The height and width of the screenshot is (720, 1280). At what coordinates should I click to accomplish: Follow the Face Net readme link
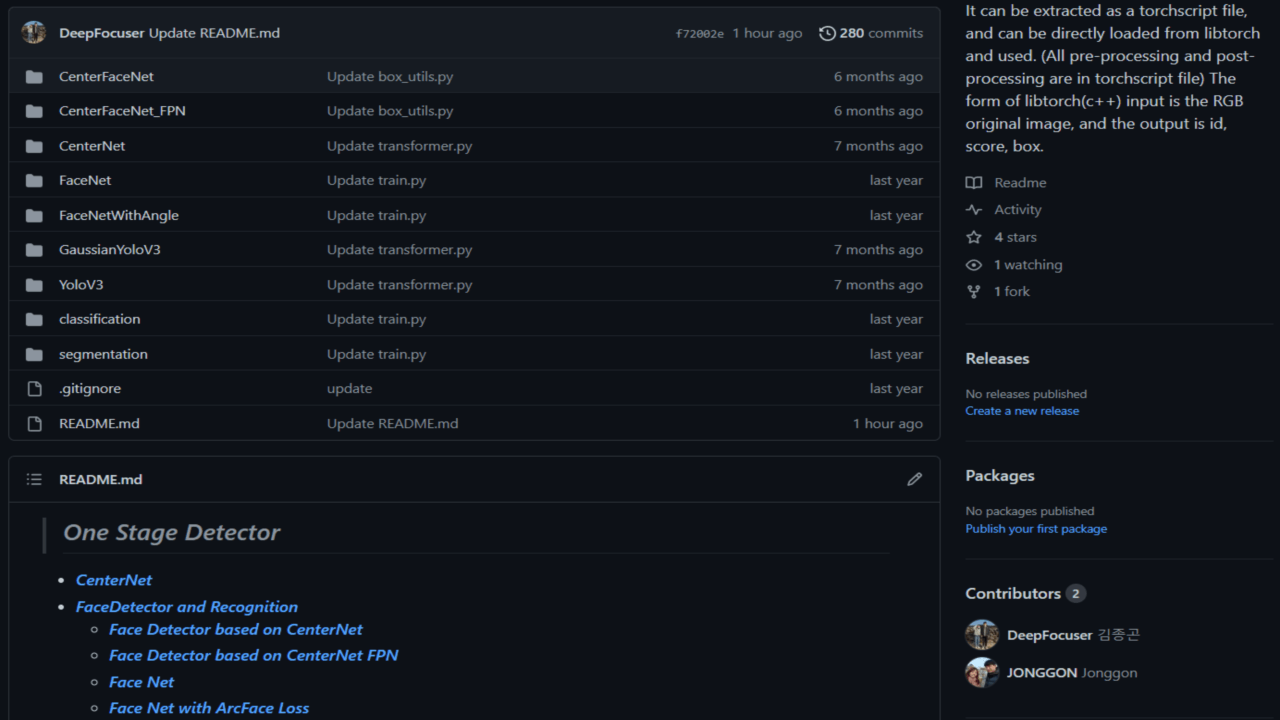pos(142,682)
